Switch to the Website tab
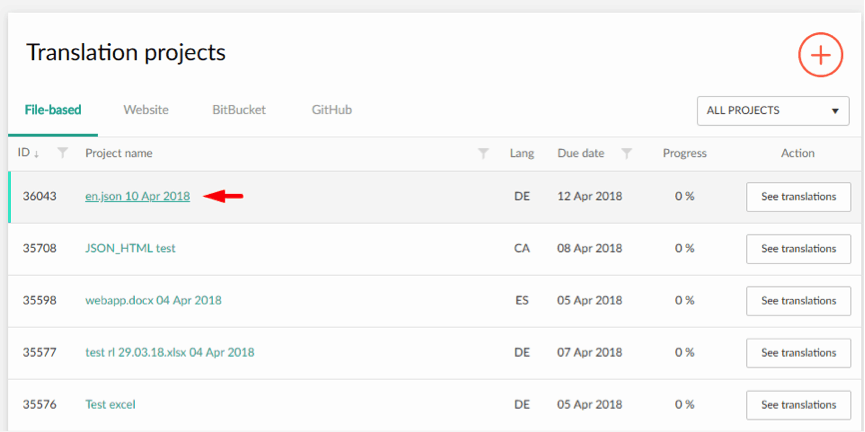 pyautogui.click(x=146, y=110)
